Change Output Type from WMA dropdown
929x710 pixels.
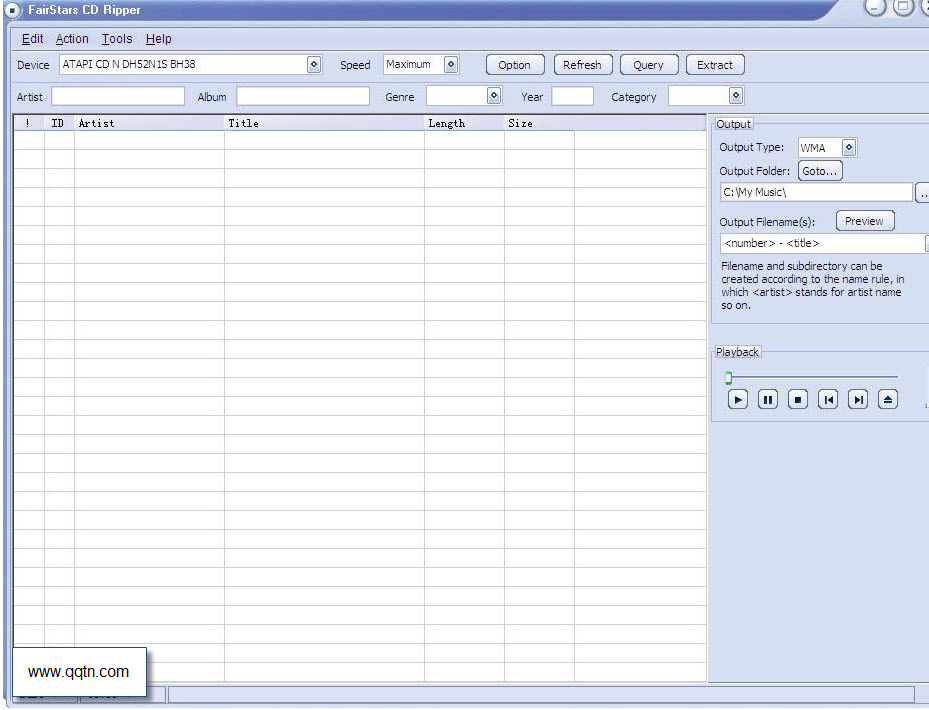point(849,148)
